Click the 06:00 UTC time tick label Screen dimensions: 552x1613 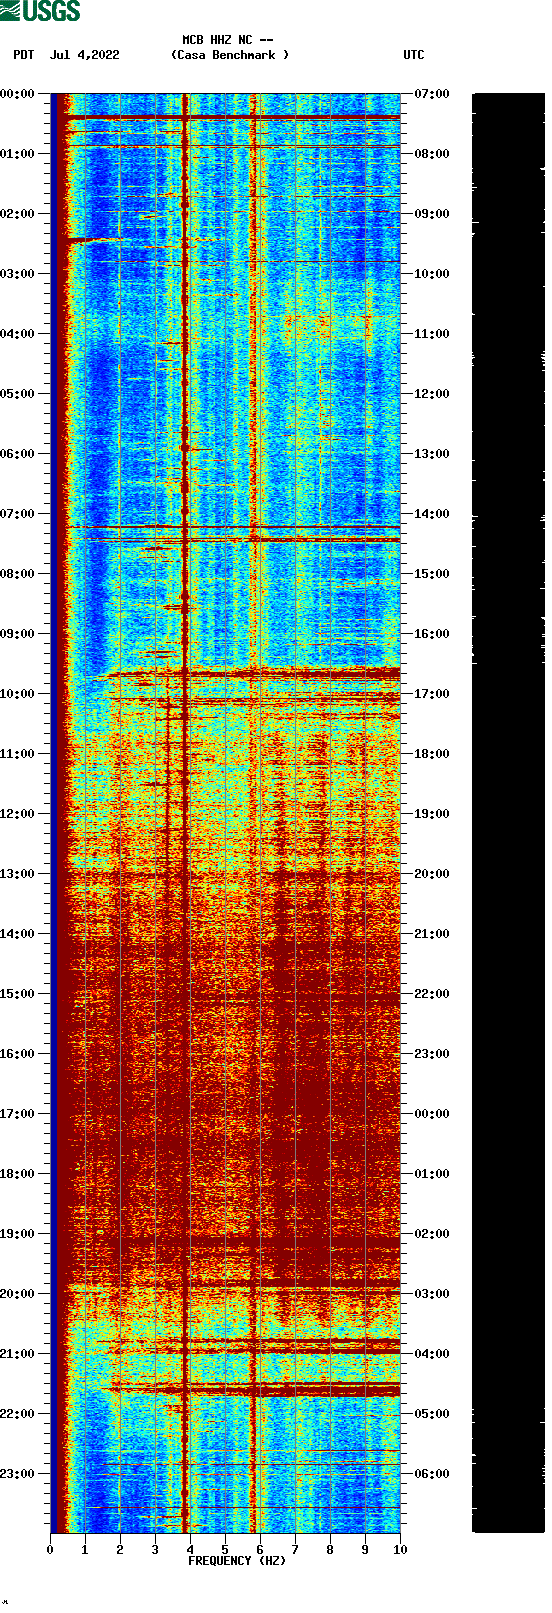click(432, 1474)
